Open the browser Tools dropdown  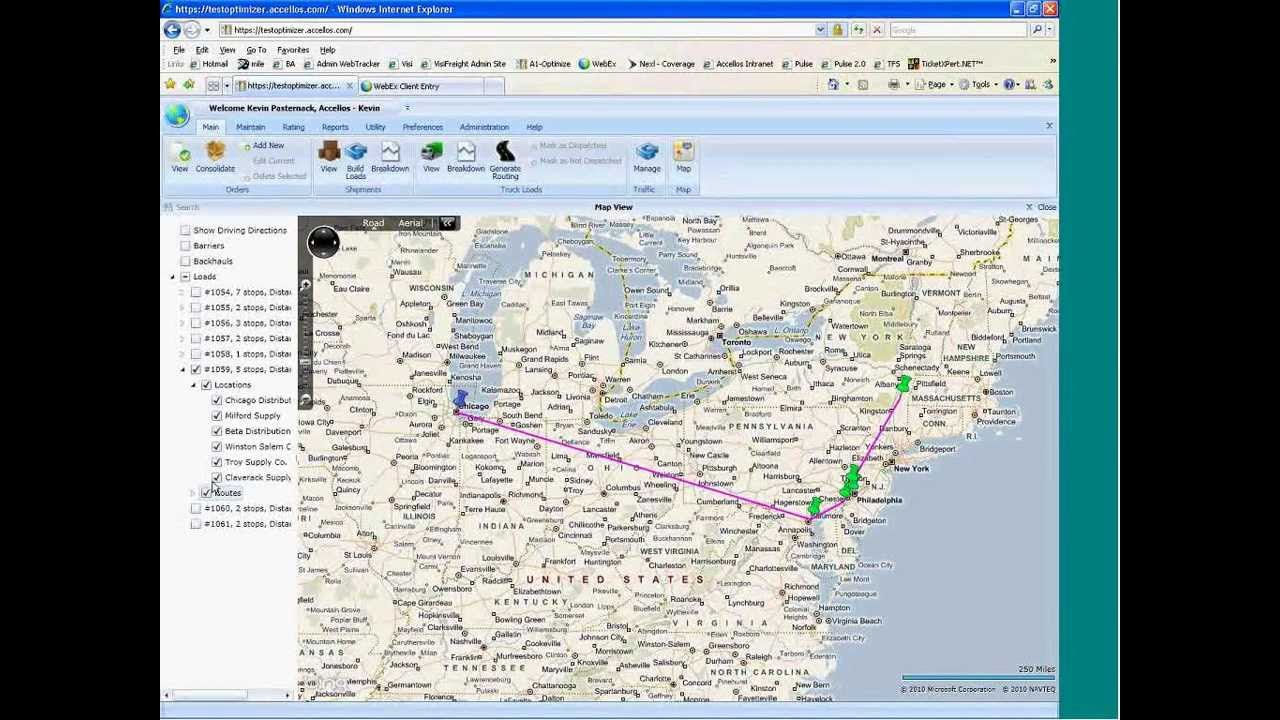coord(980,85)
